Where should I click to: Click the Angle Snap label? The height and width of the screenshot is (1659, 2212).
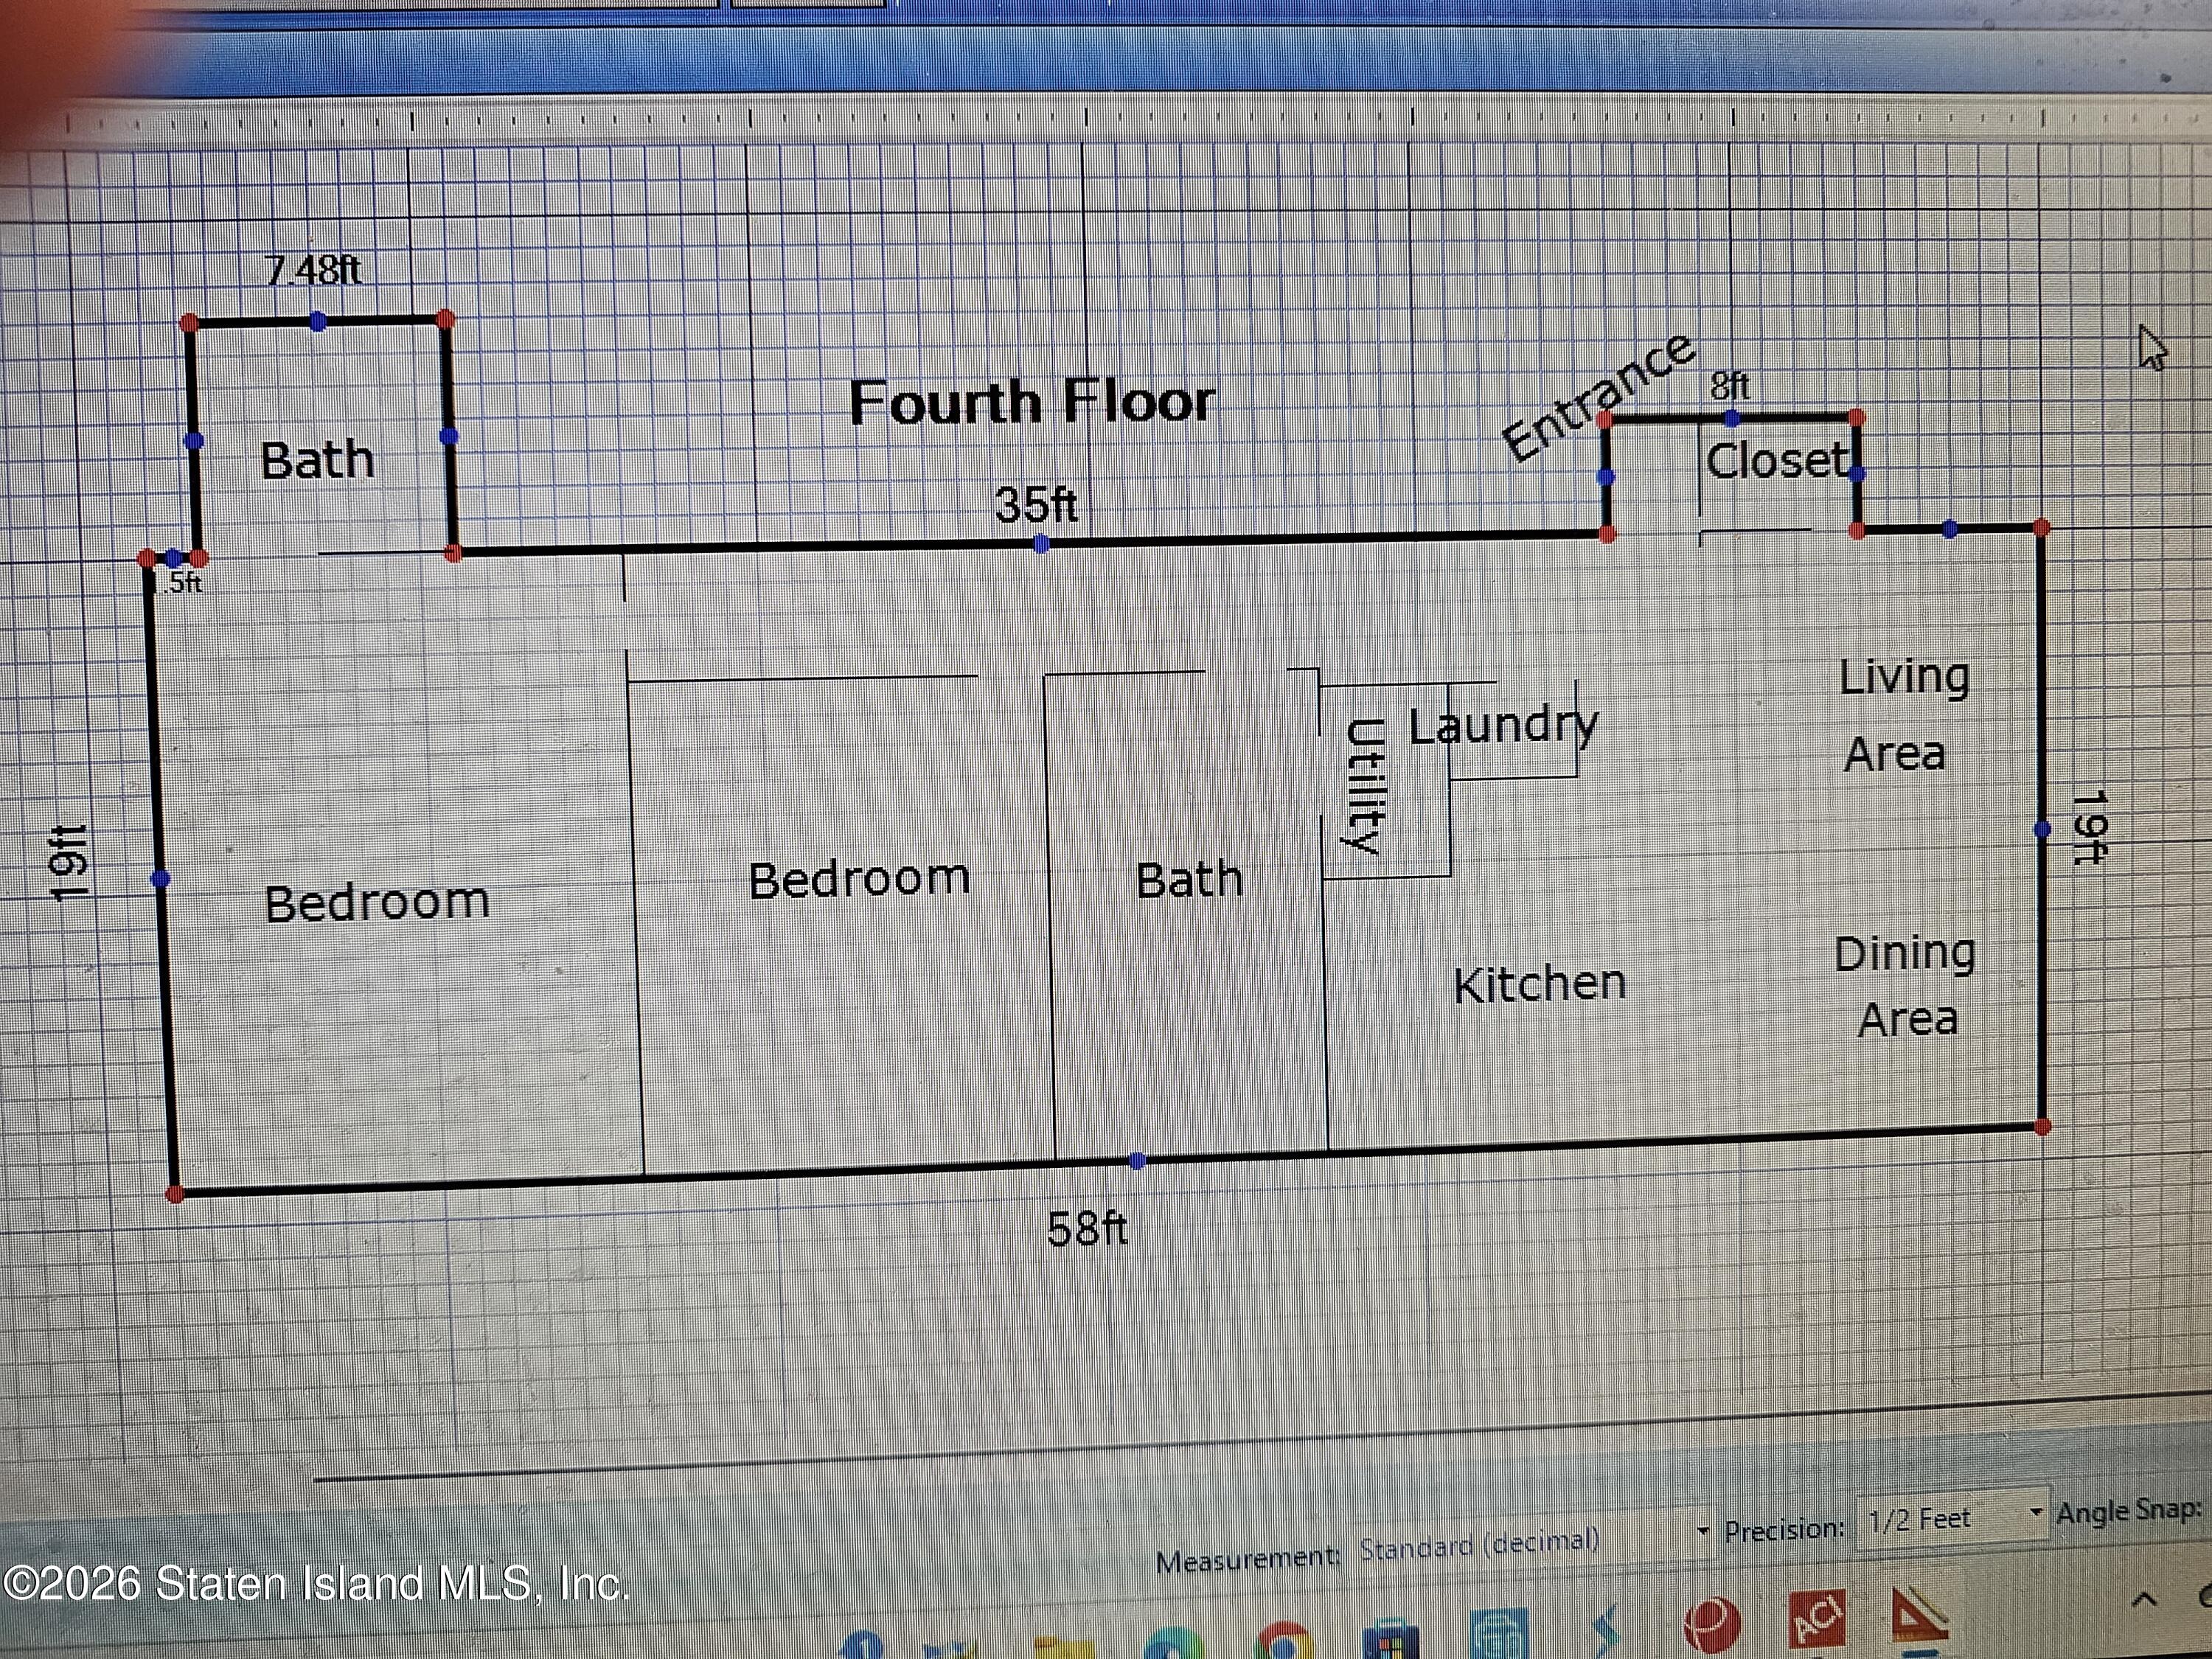2130,1512
